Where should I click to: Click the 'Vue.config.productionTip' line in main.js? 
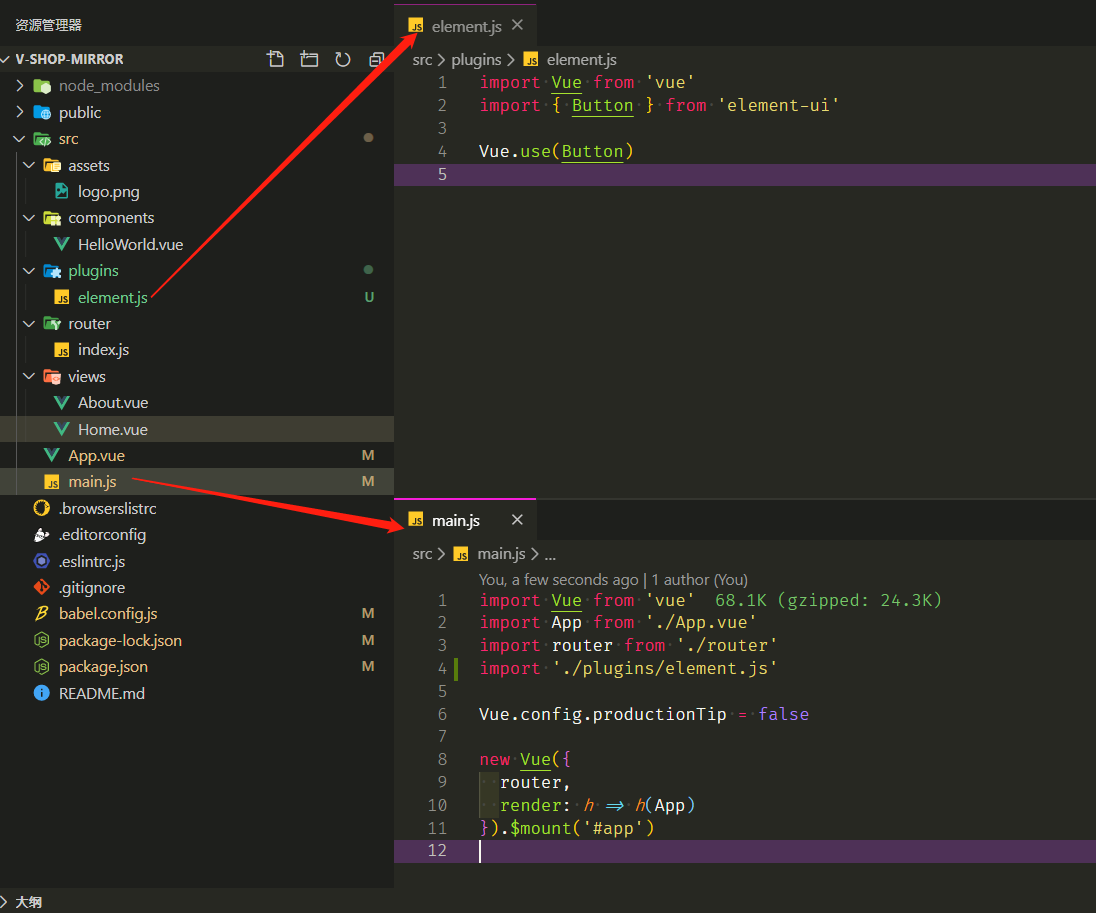pos(643,714)
